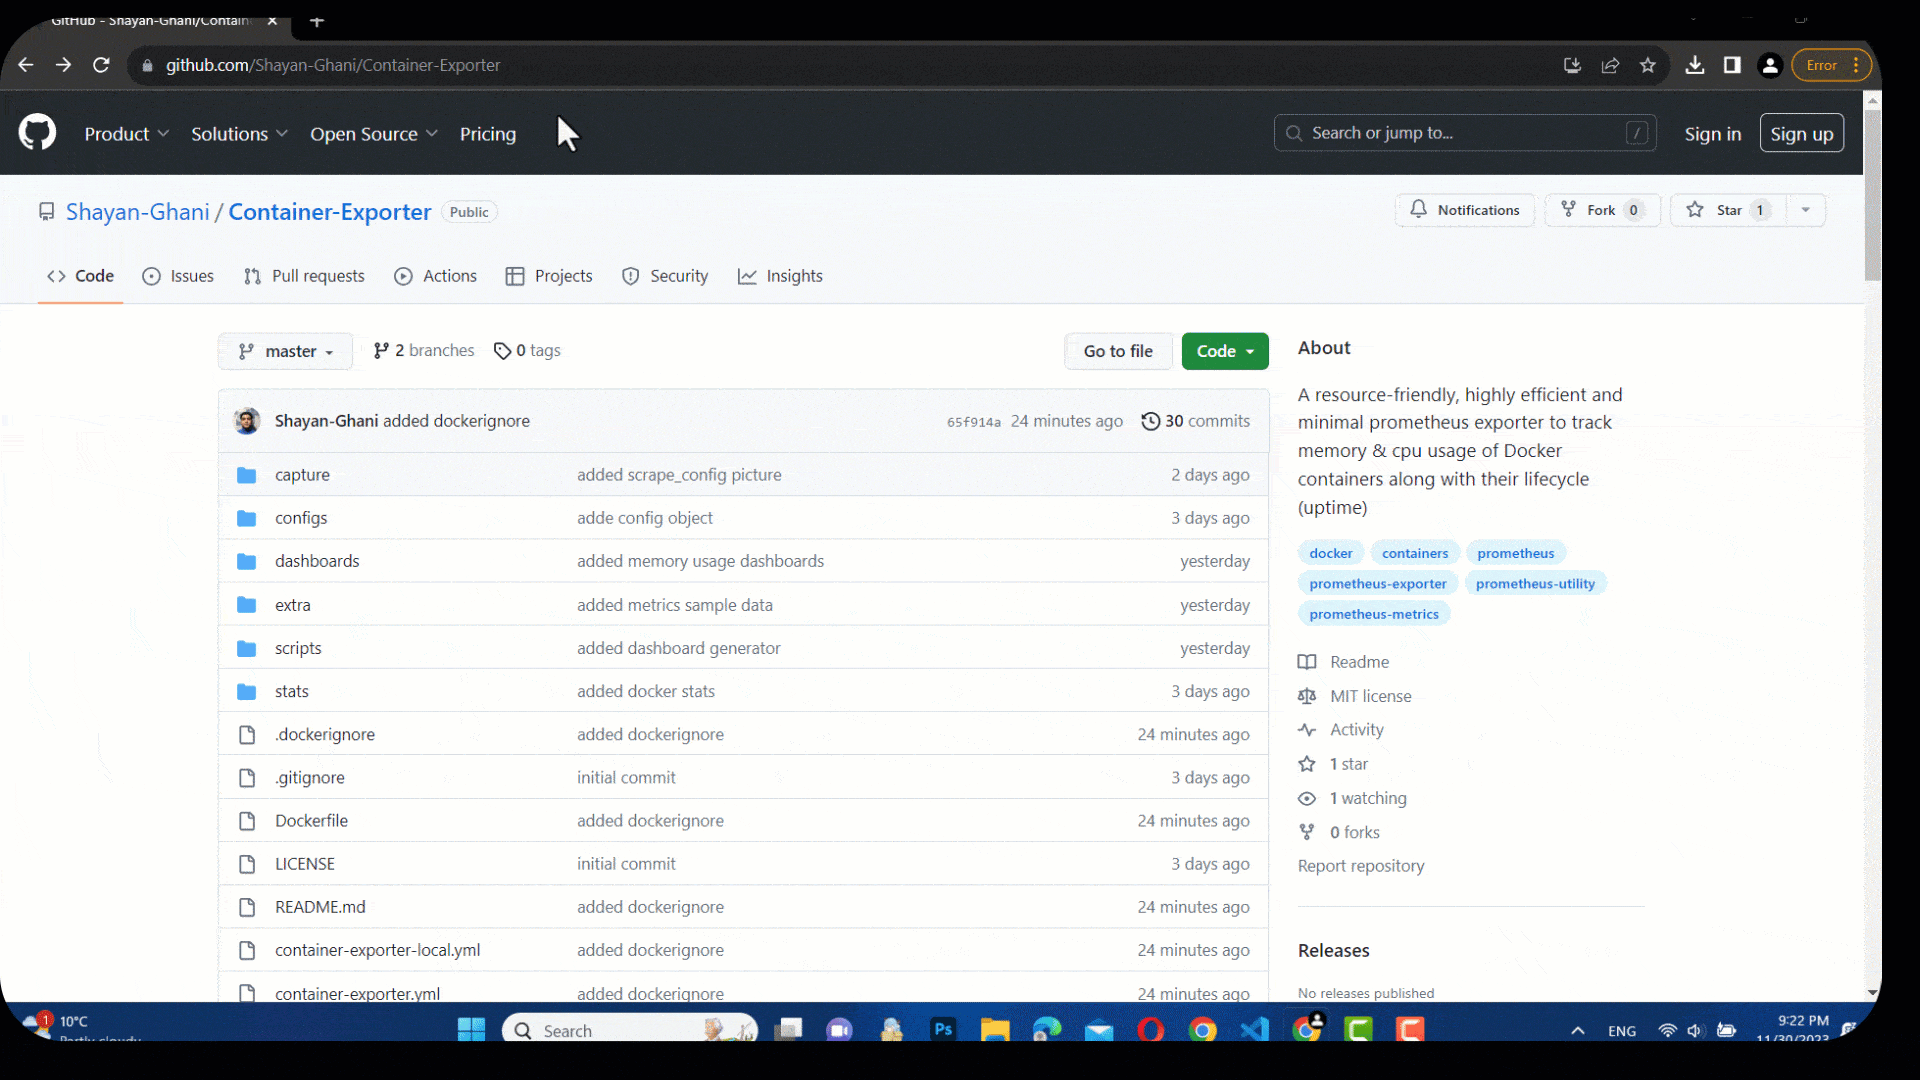Open a new browser tab
This screenshot has height=1080, width=1920.
317,21
